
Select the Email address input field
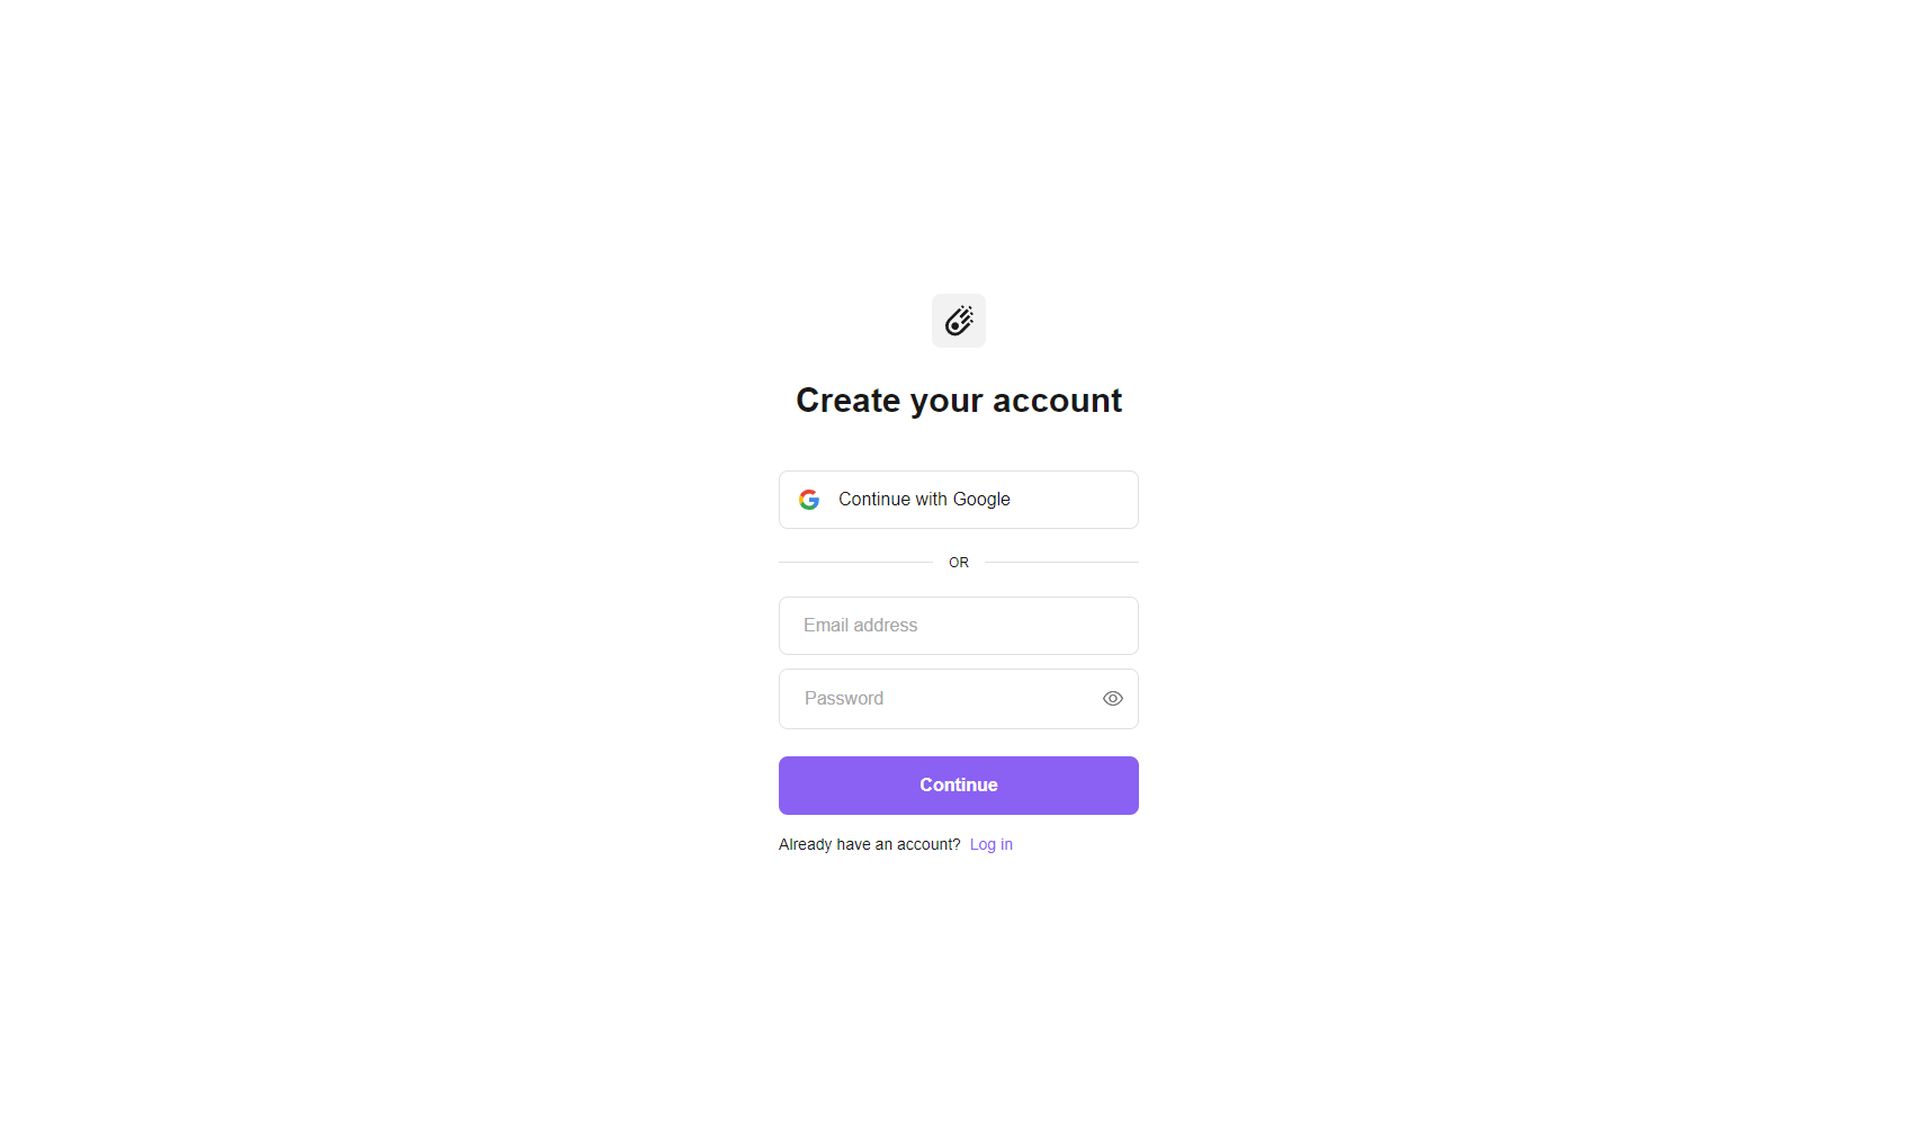click(x=959, y=624)
